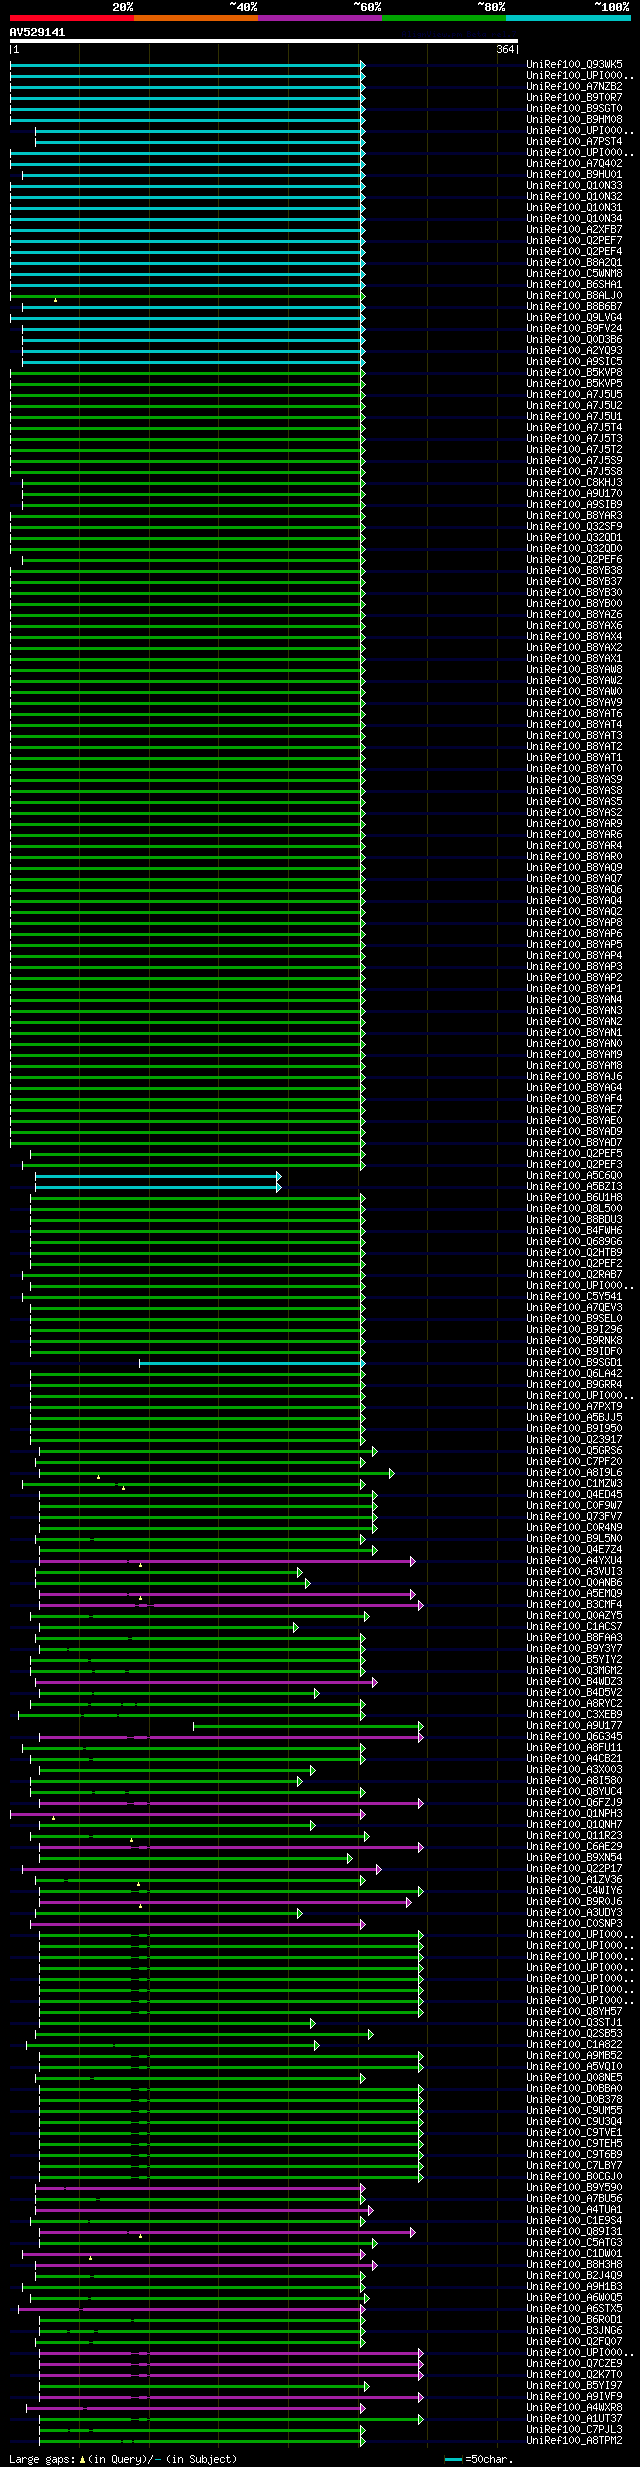
Task: Select label UniRef100_C0SNP3
Action: click(574, 1923)
